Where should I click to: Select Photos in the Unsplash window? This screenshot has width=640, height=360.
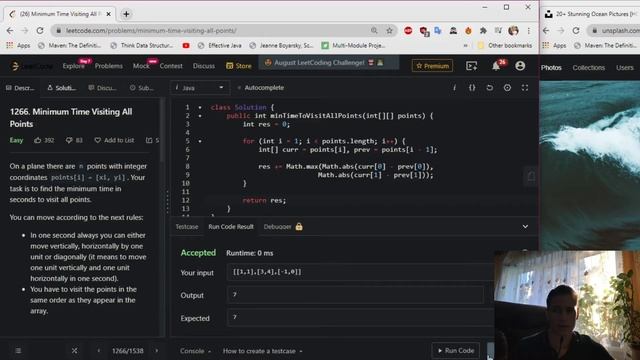click(x=551, y=68)
